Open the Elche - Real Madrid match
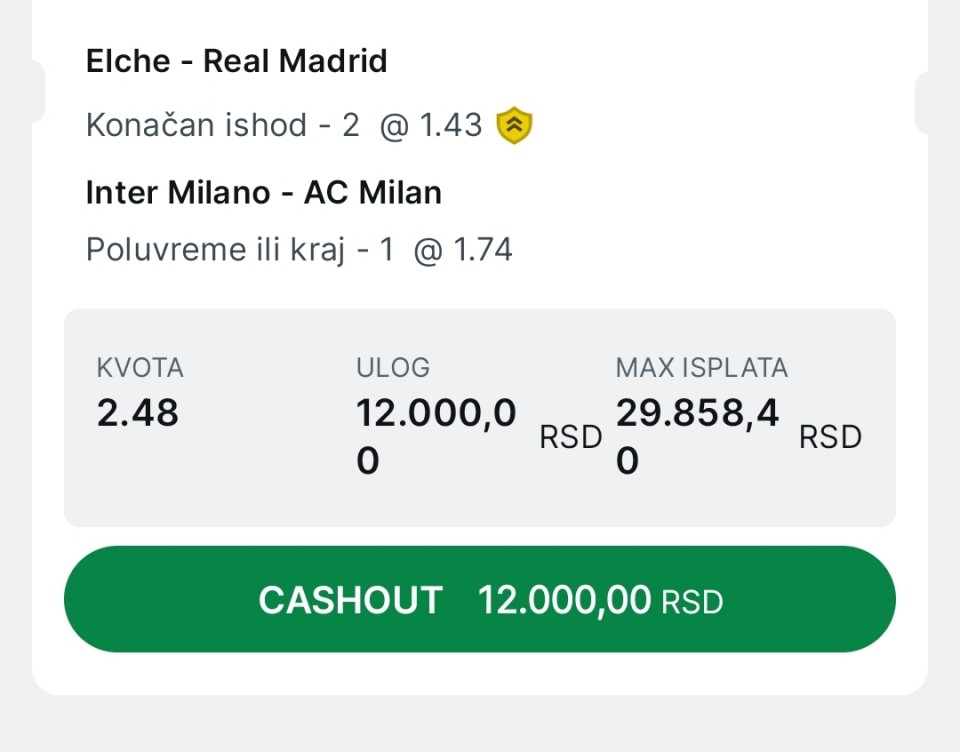Screen dimensions: 960x752 tap(236, 62)
